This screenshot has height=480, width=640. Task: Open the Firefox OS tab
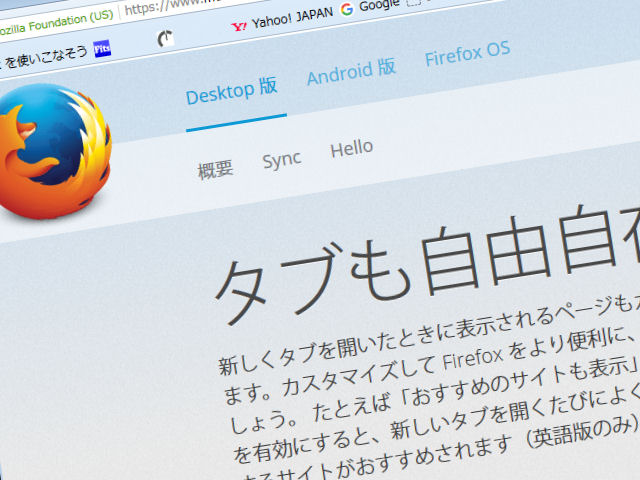pos(467,53)
